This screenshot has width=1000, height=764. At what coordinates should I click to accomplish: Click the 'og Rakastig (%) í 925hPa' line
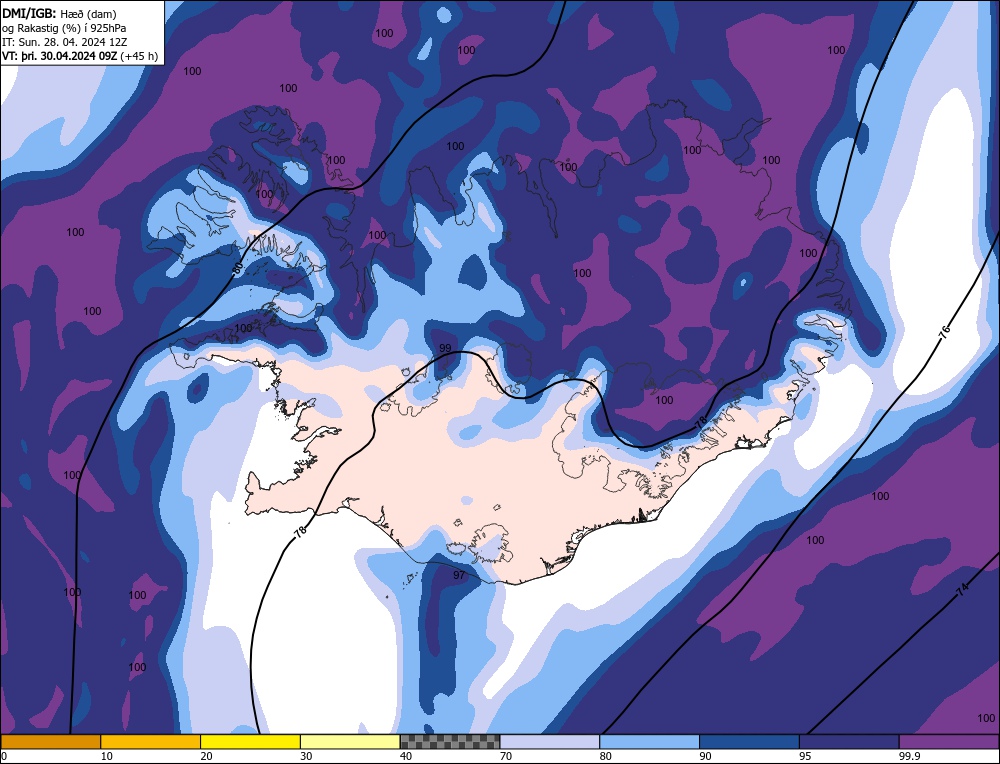(x=64, y=27)
